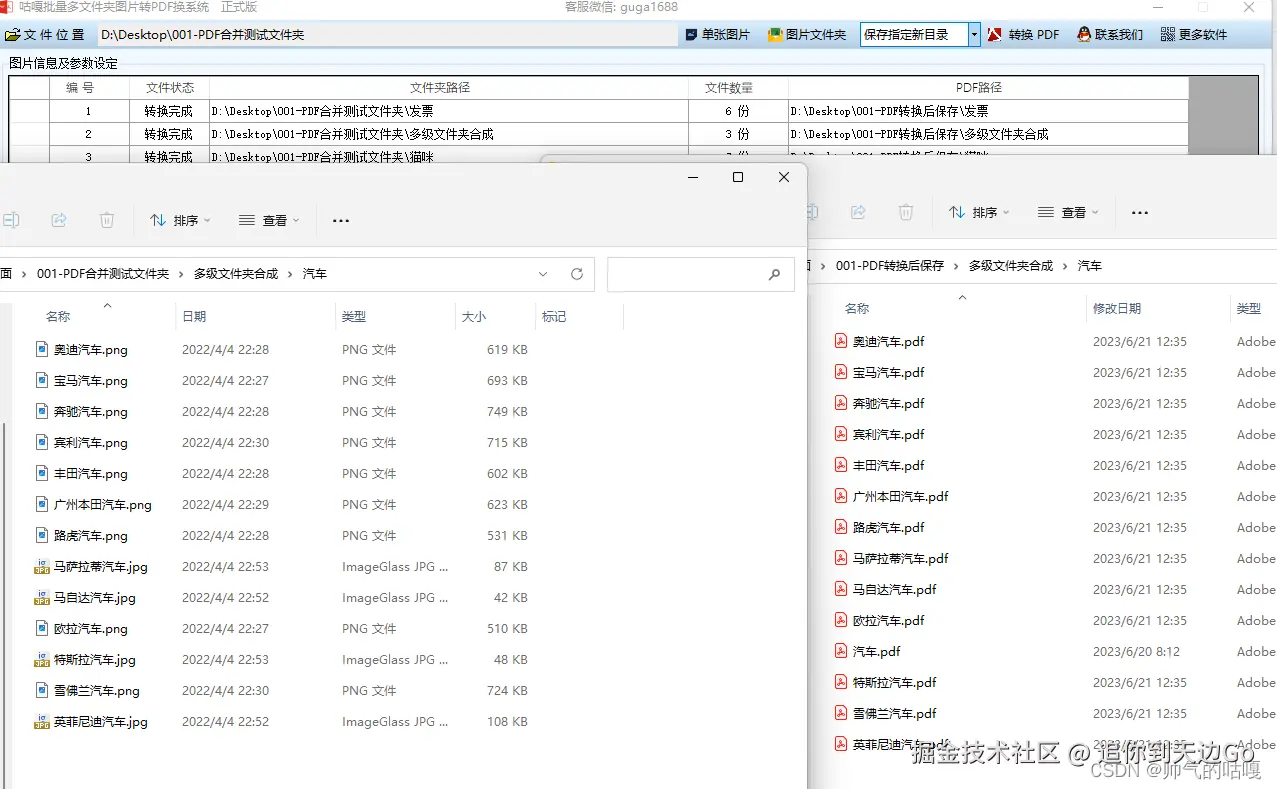Click the share icon in the front Explorer toolbar
1277x789 pixels.
59,220
